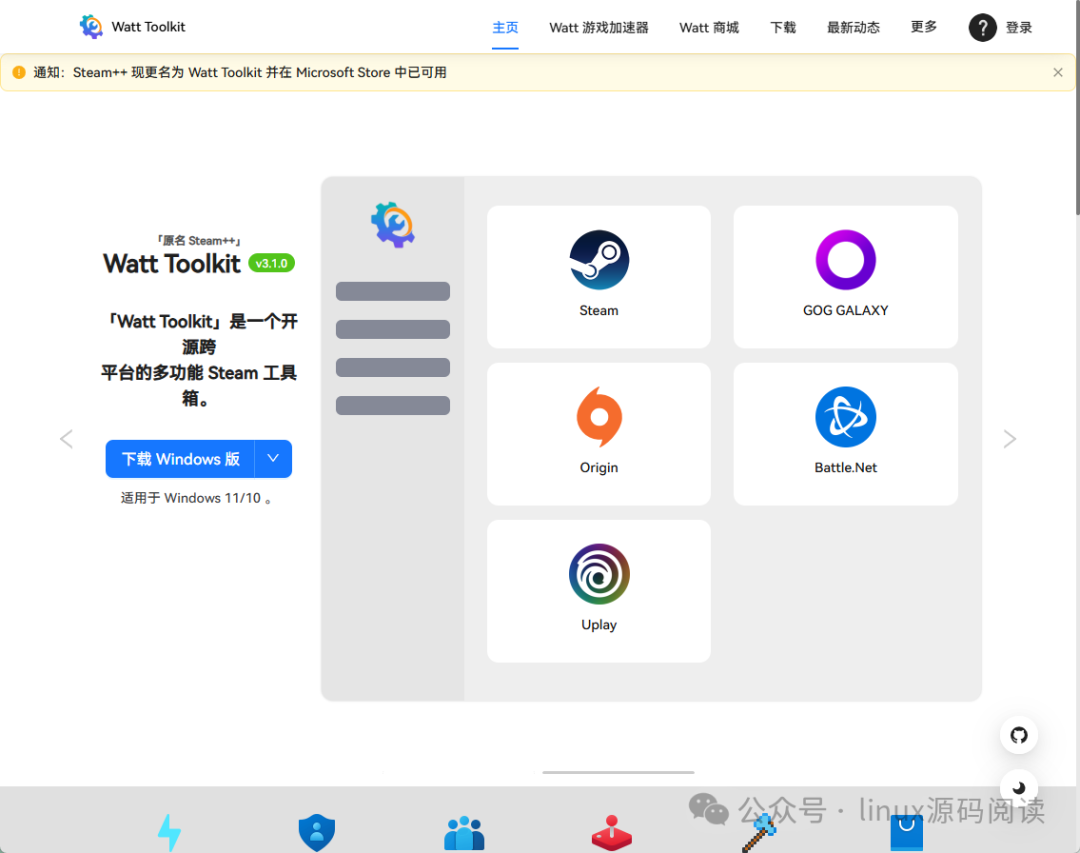Click the orange notice warning icon

(x=19, y=72)
